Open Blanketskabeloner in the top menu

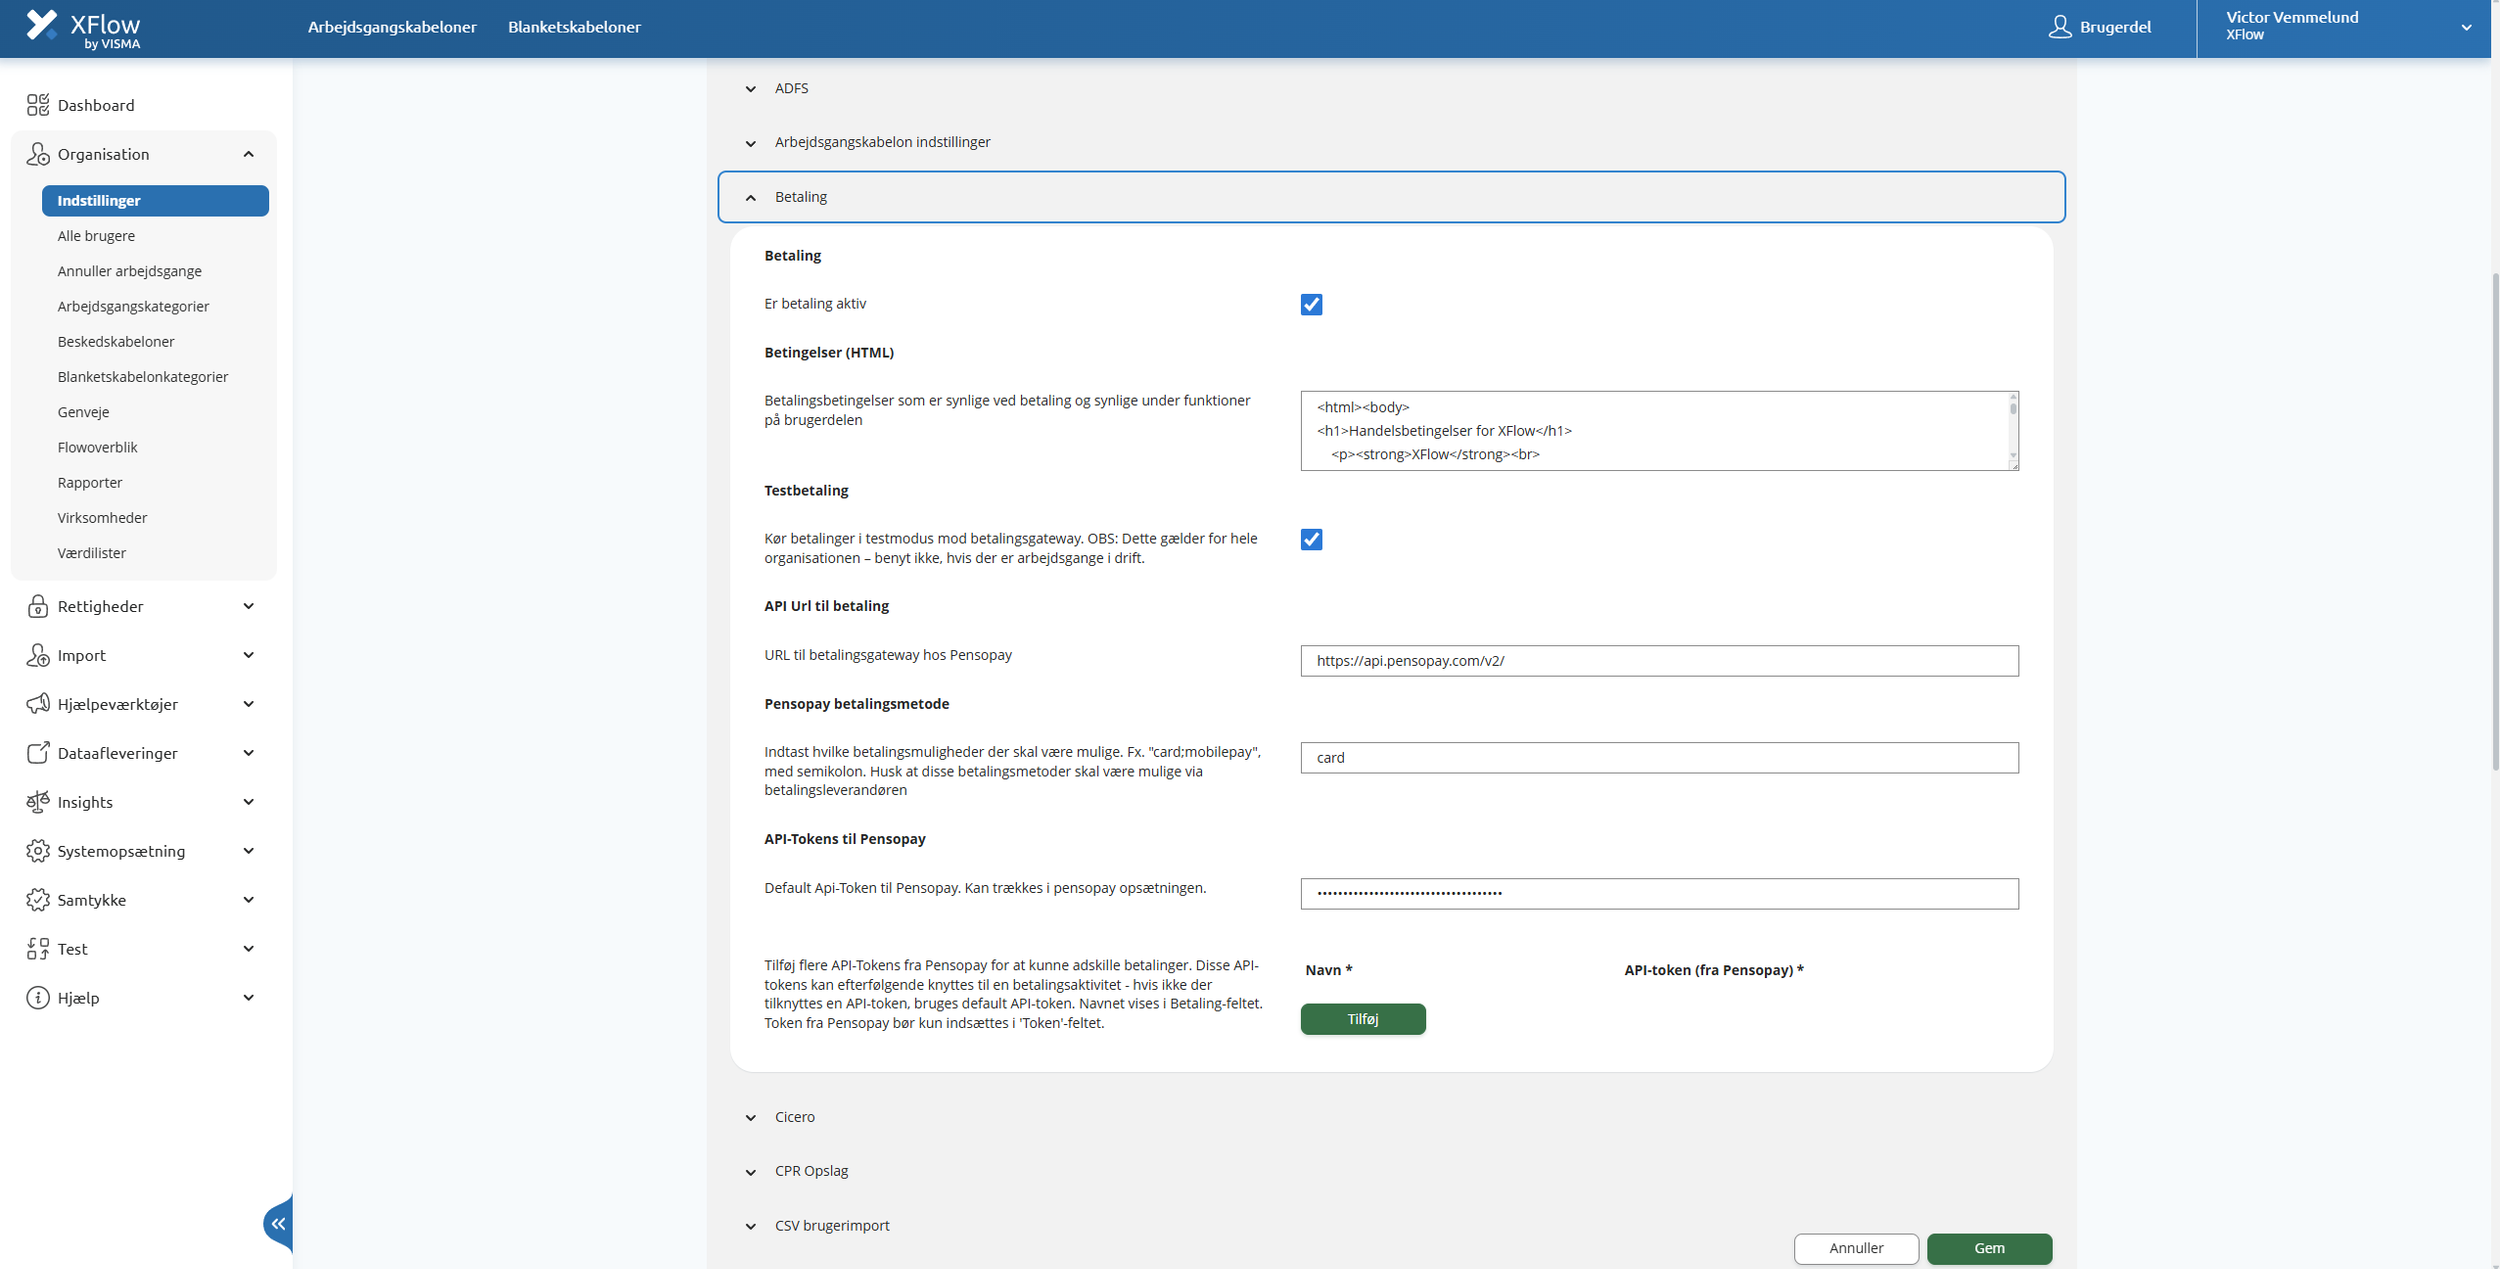click(574, 27)
